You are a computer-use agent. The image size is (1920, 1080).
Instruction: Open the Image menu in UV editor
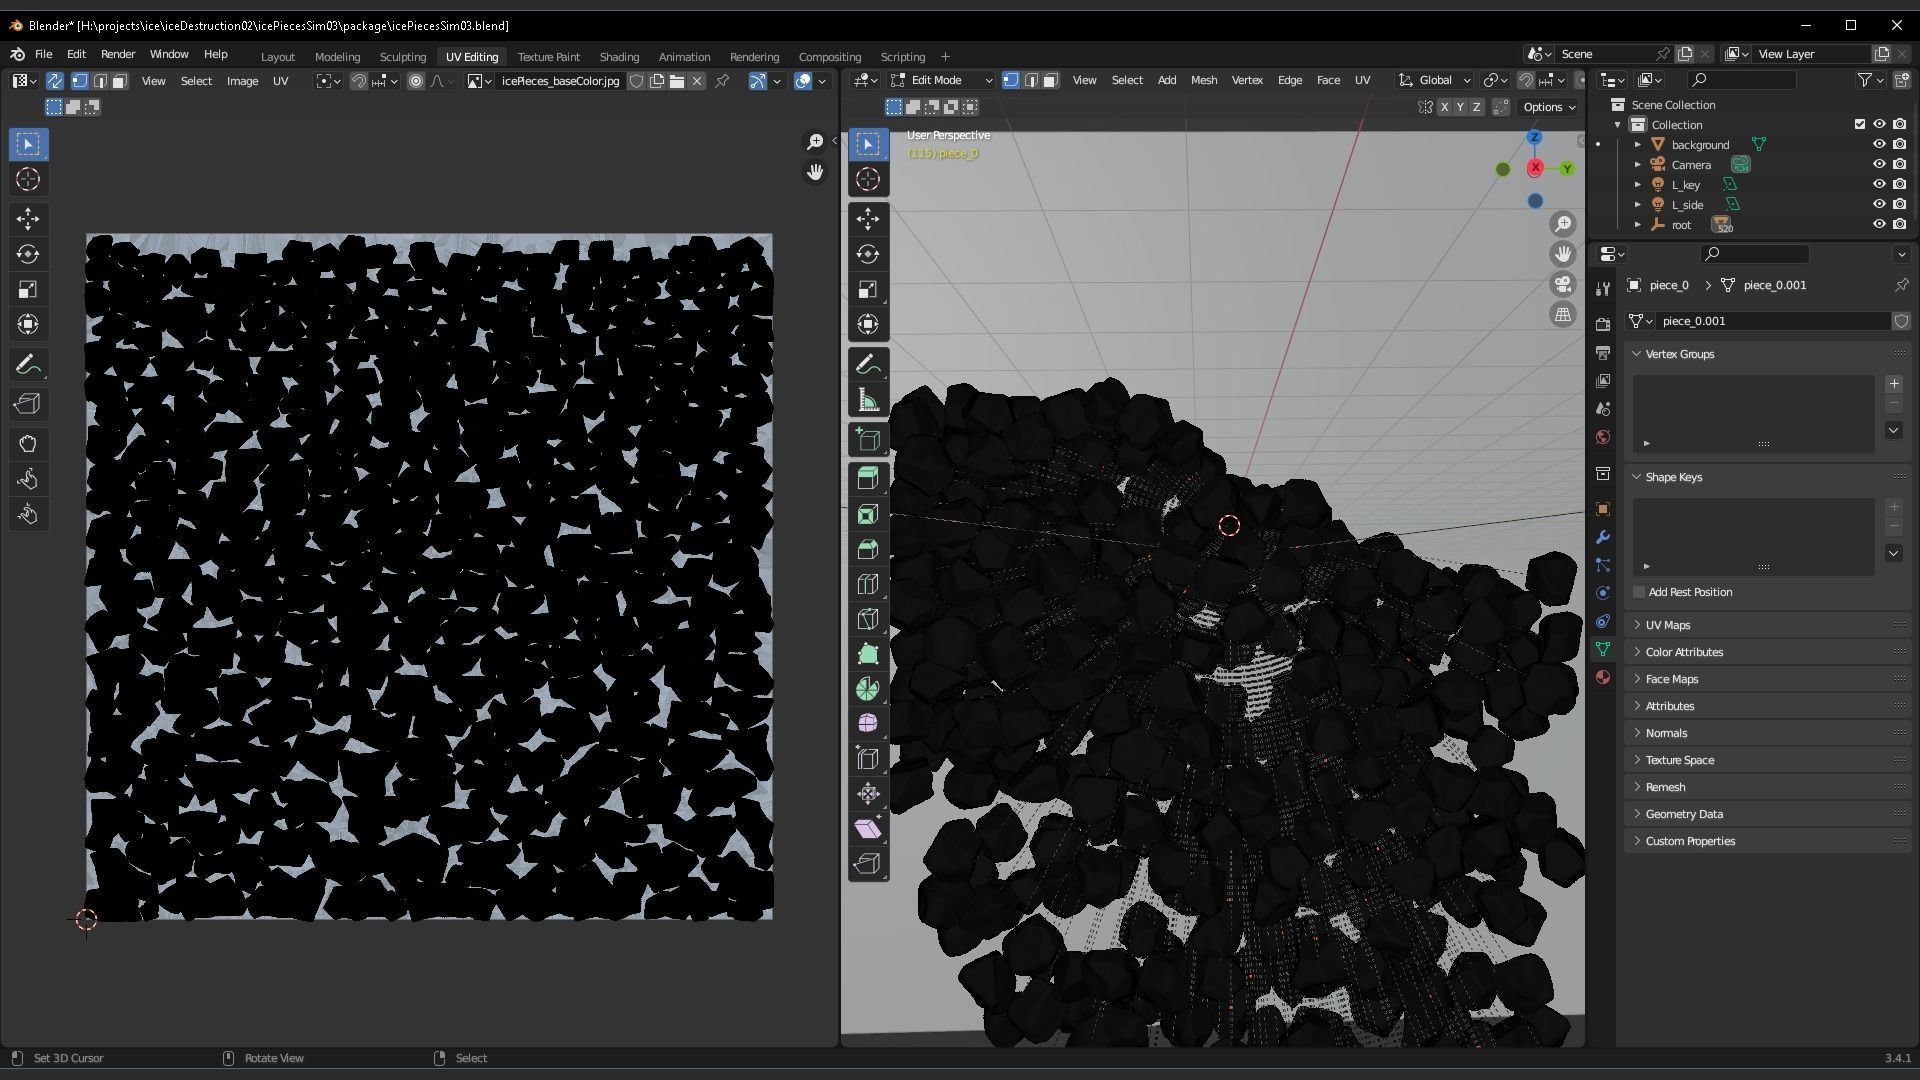click(x=242, y=81)
